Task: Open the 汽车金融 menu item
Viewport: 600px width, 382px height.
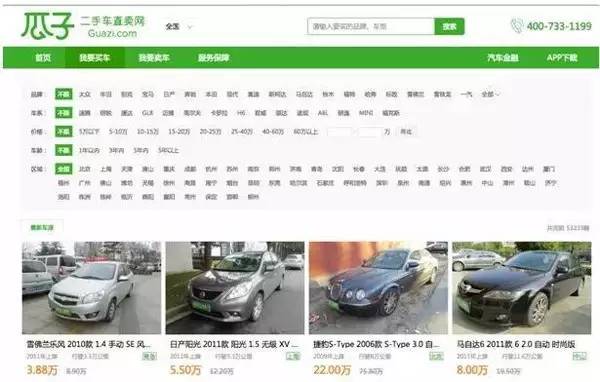Action: [503, 58]
